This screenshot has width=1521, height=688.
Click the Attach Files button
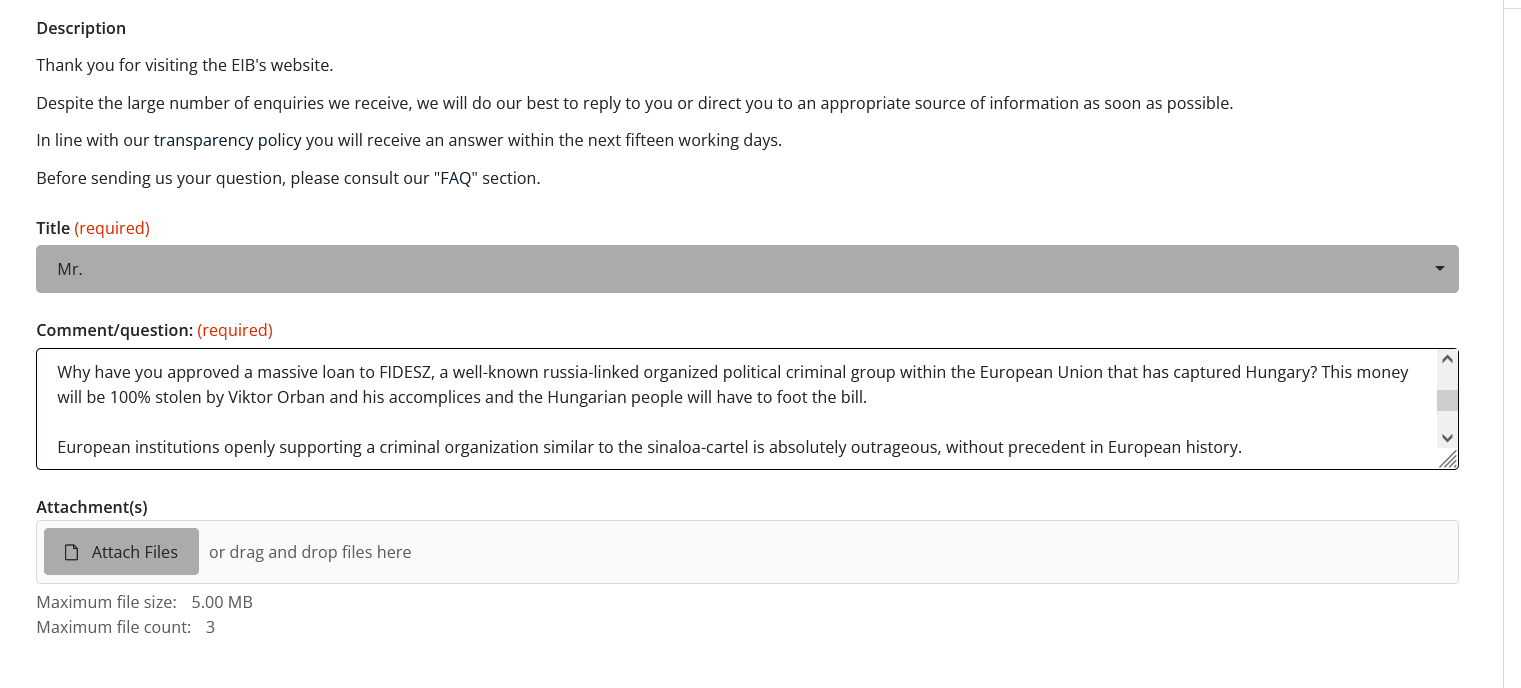click(x=121, y=552)
